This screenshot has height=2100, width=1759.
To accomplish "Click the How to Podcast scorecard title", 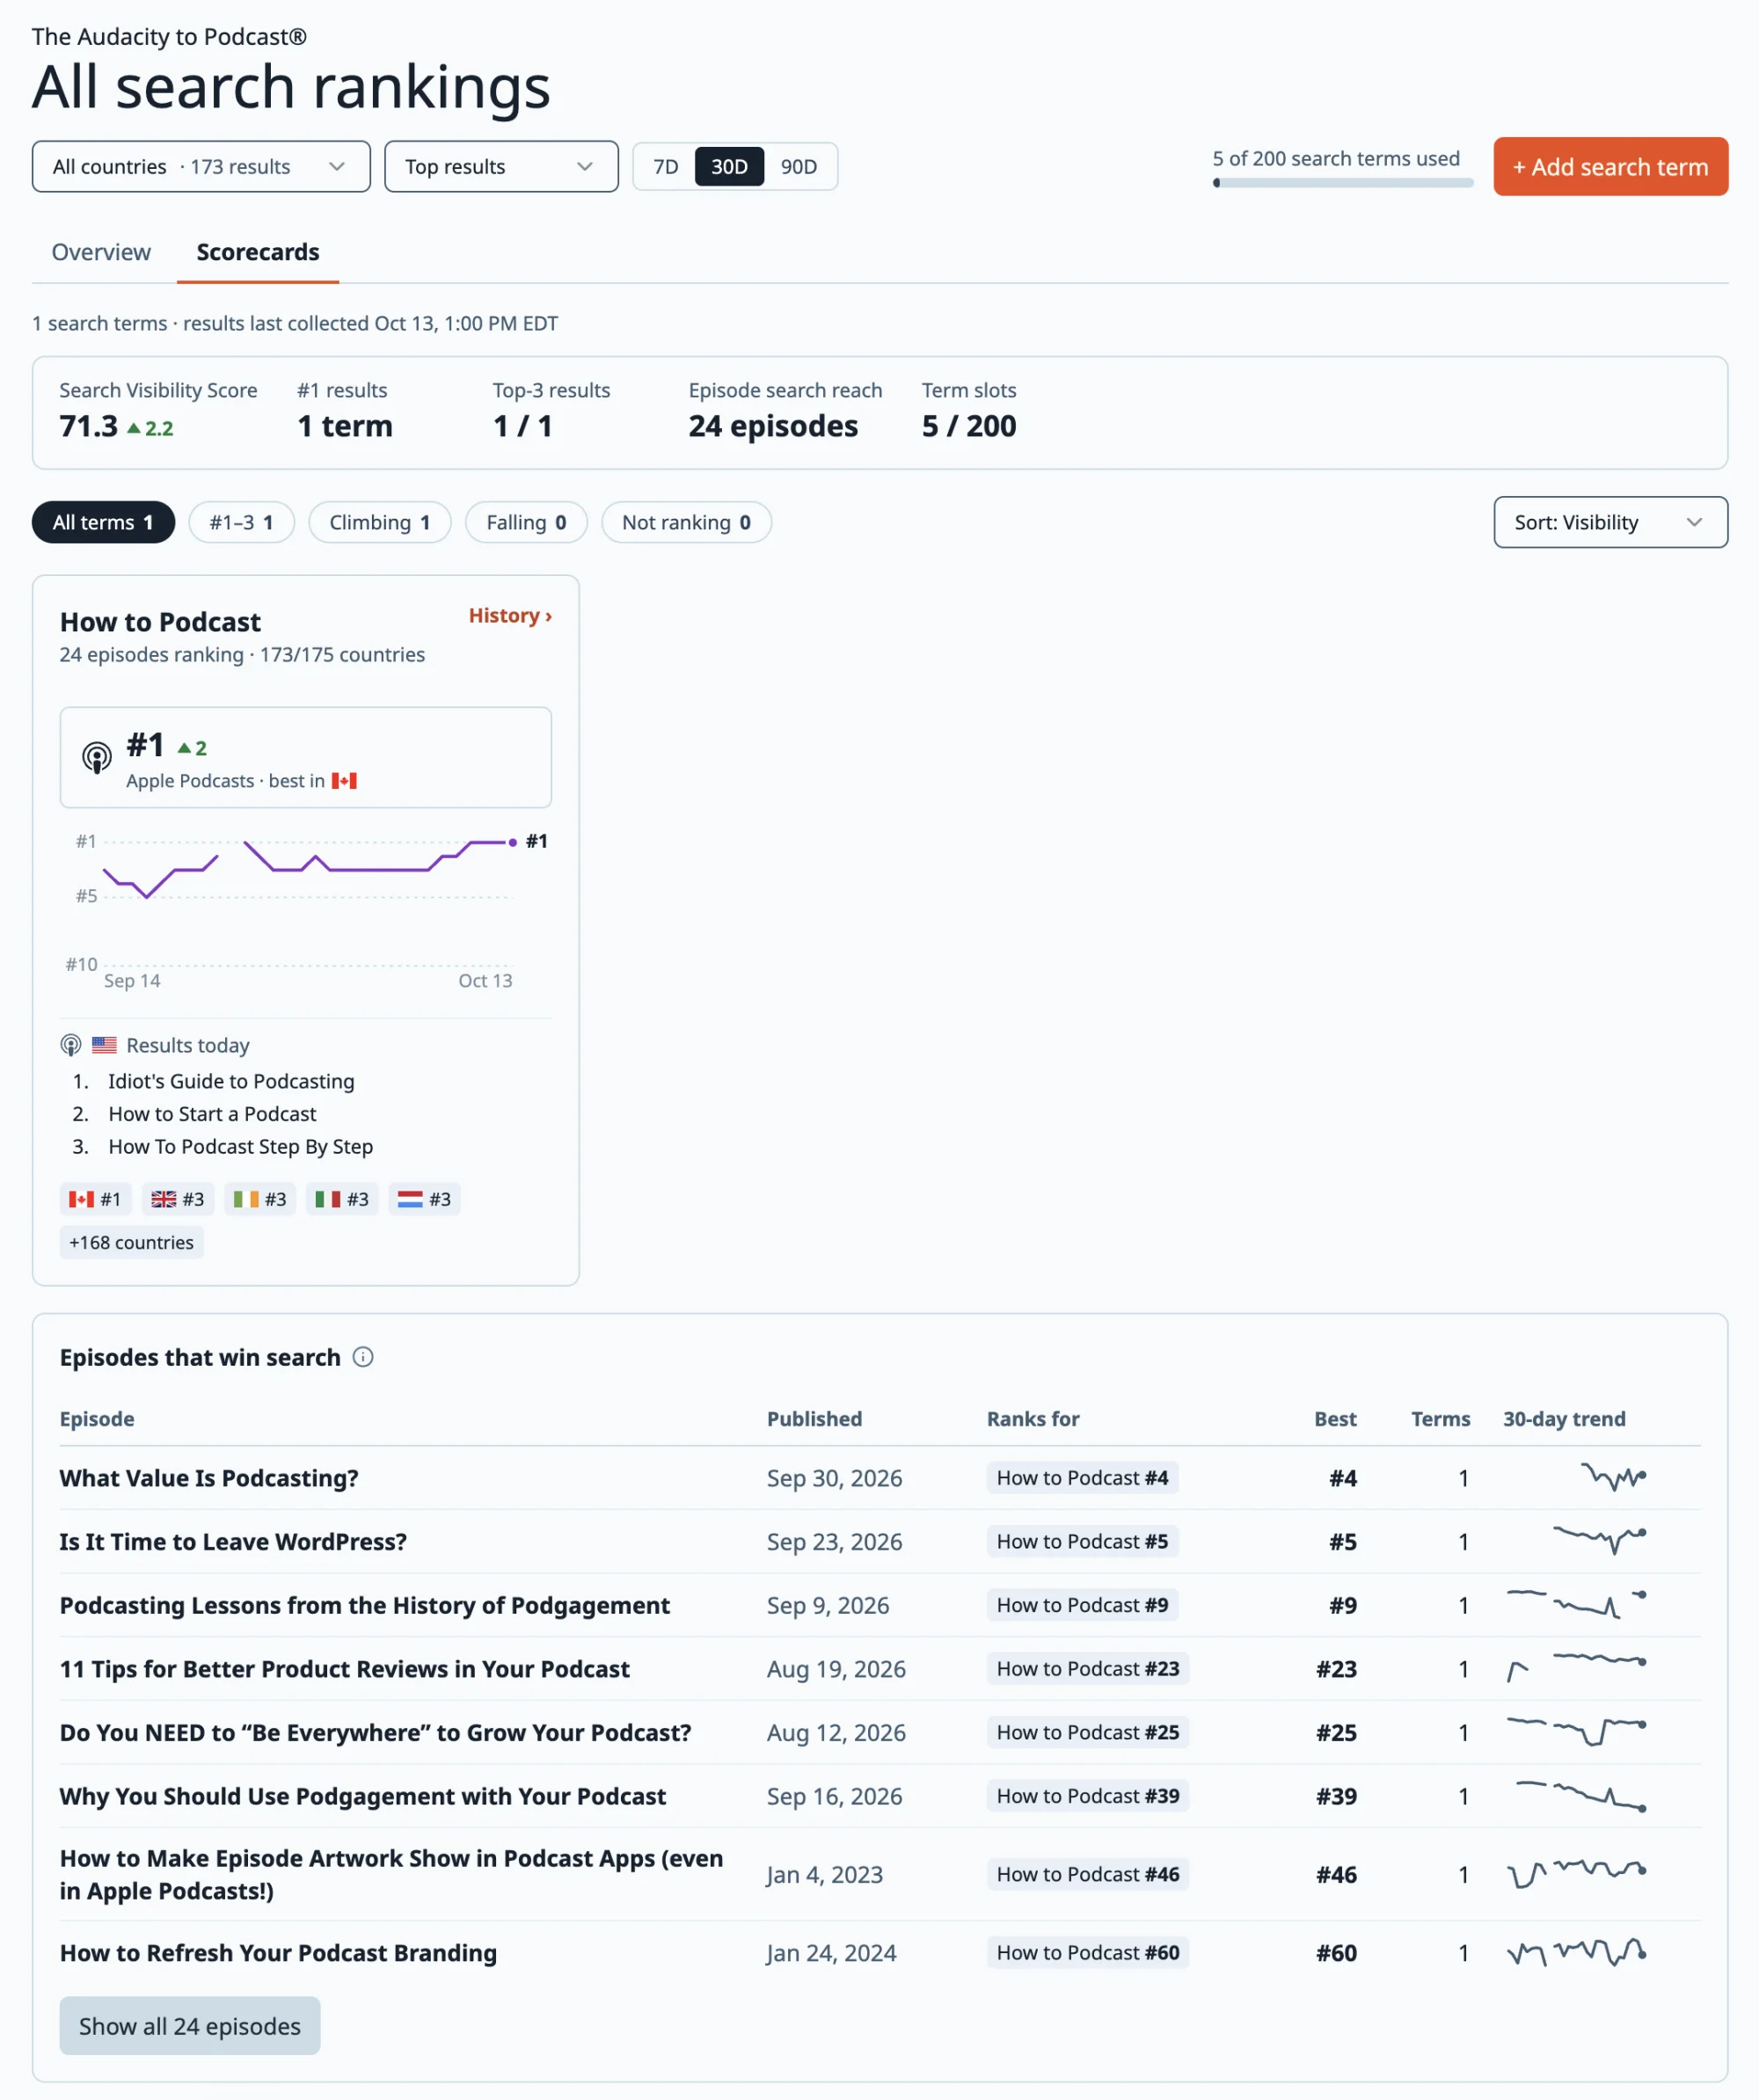I will point(160,622).
